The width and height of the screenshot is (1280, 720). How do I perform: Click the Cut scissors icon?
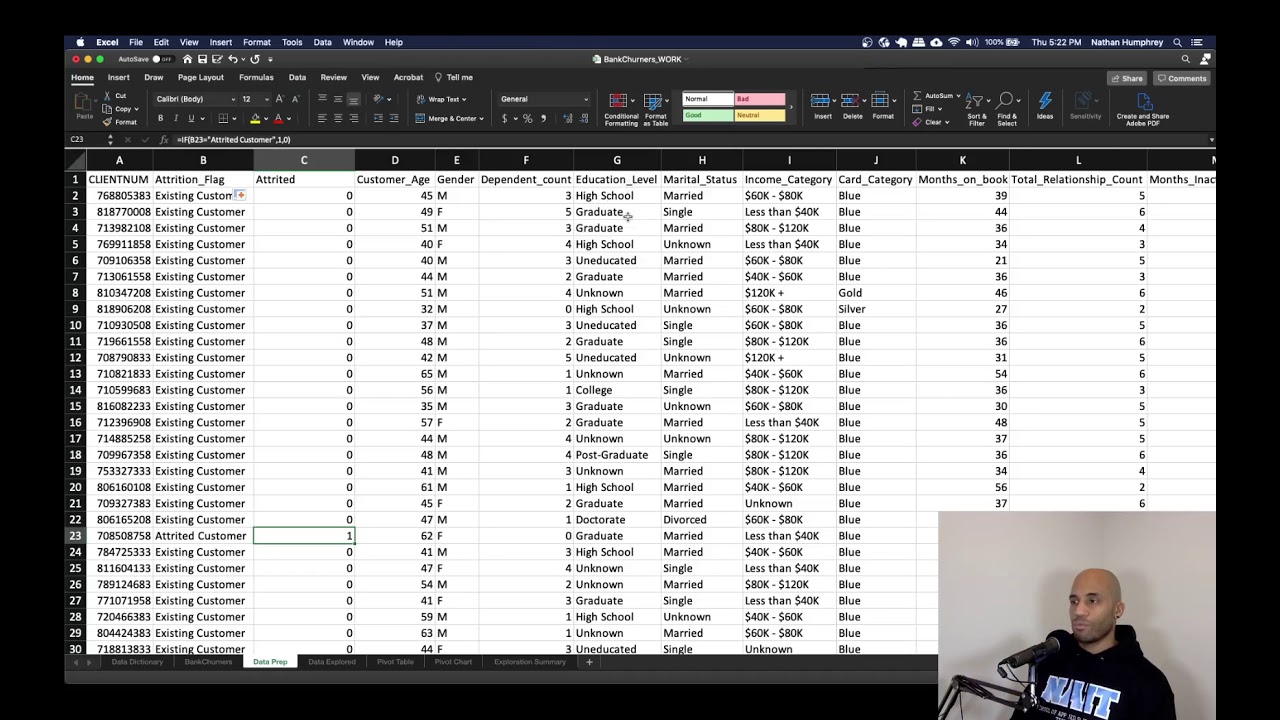[108, 96]
